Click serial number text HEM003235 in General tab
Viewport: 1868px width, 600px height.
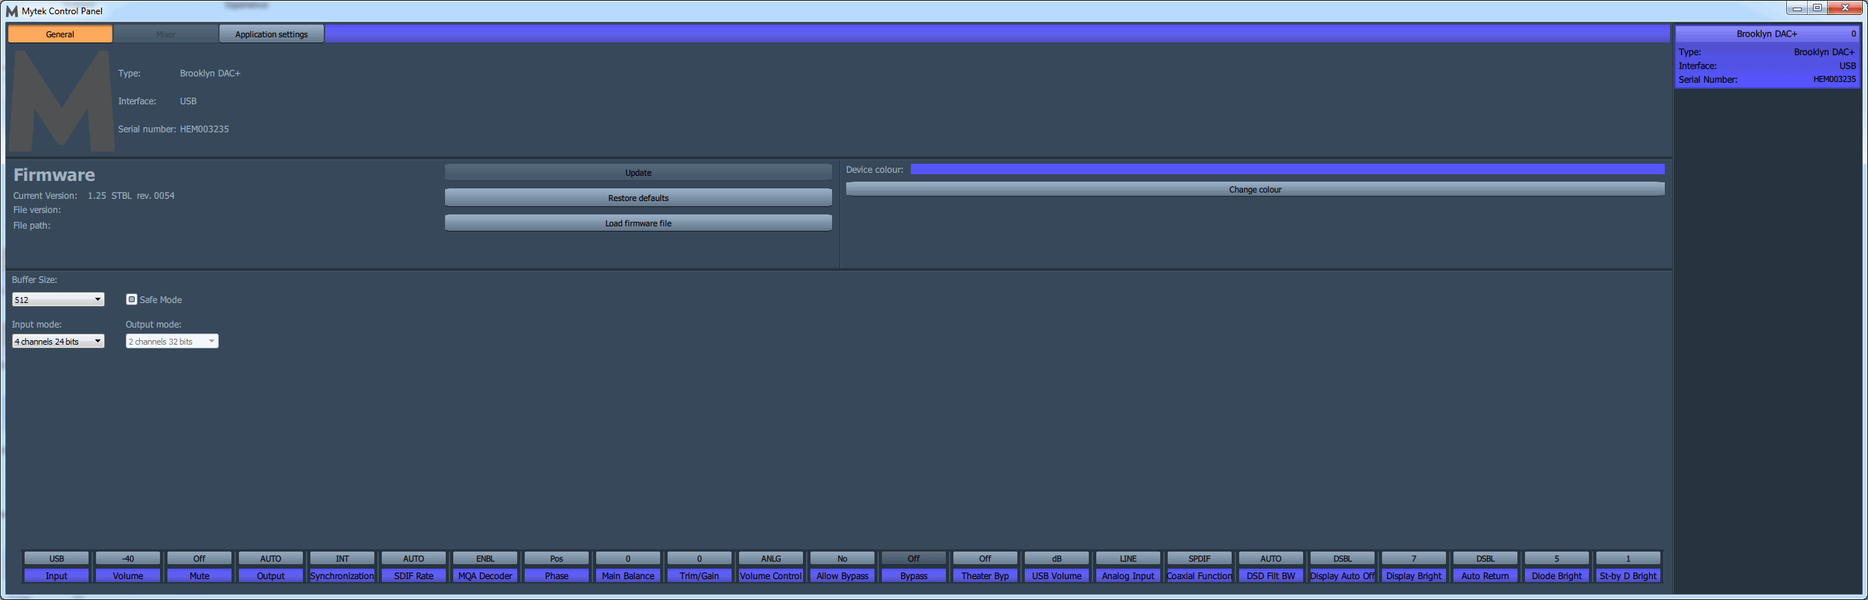click(204, 129)
